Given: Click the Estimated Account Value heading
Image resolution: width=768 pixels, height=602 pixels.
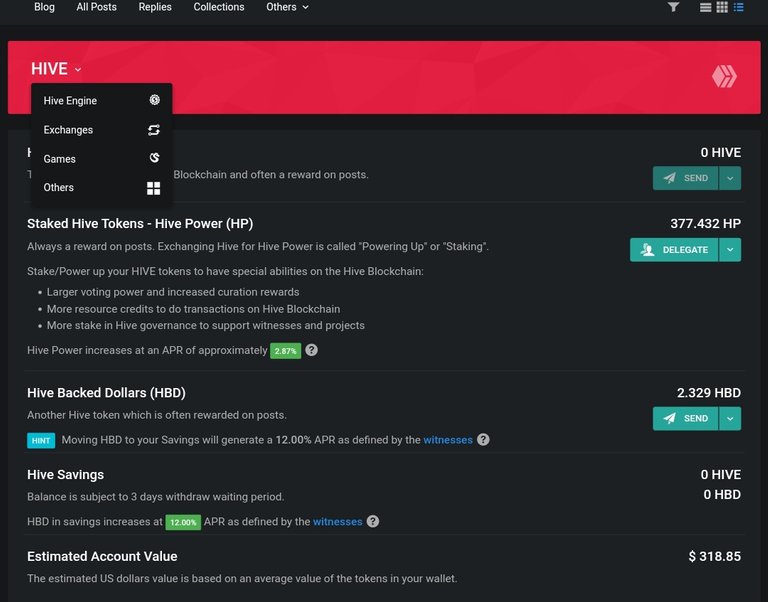Looking at the screenshot, I should point(102,556).
